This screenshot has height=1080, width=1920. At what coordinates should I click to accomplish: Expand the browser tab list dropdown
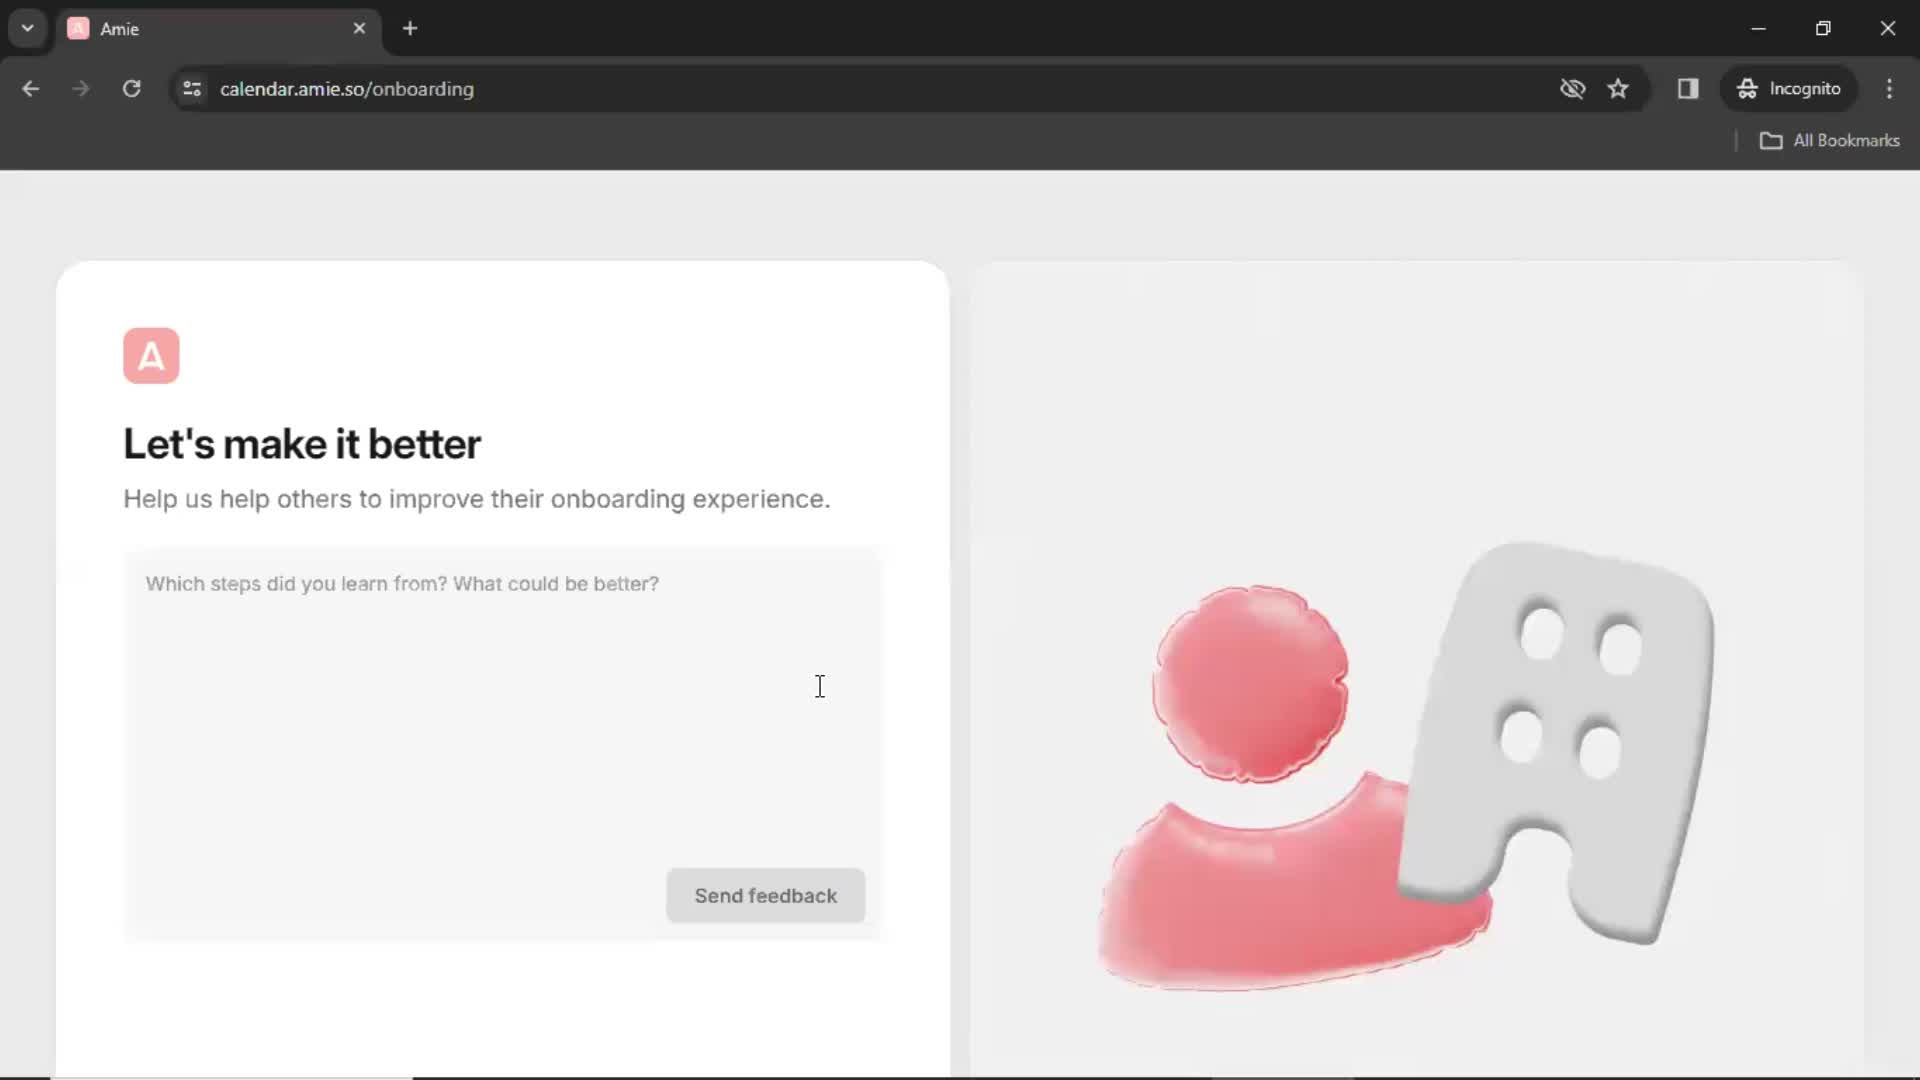(28, 29)
